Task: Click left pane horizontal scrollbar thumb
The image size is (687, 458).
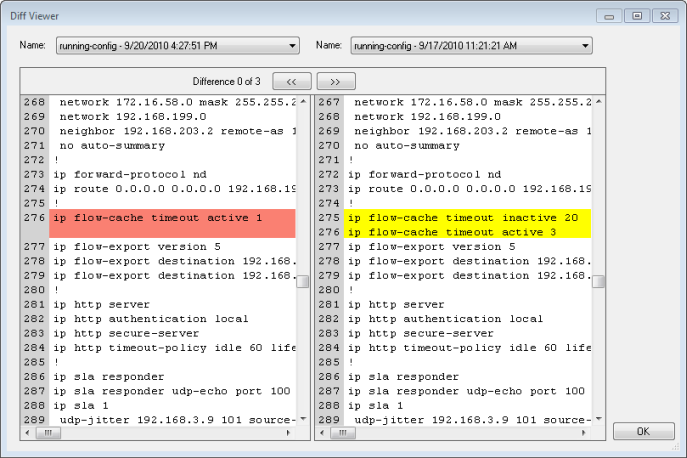Action: click(48, 433)
